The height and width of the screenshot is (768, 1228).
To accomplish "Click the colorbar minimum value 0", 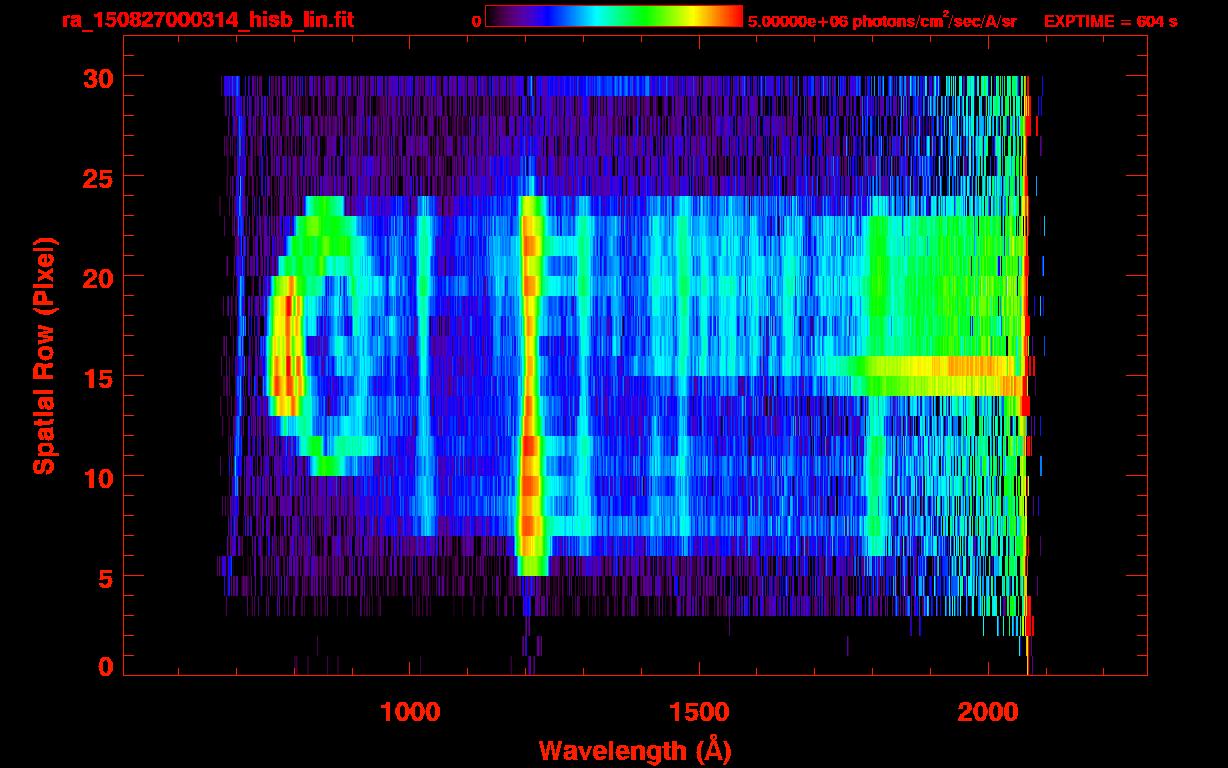I will pyautogui.click(x=476, y=21).
